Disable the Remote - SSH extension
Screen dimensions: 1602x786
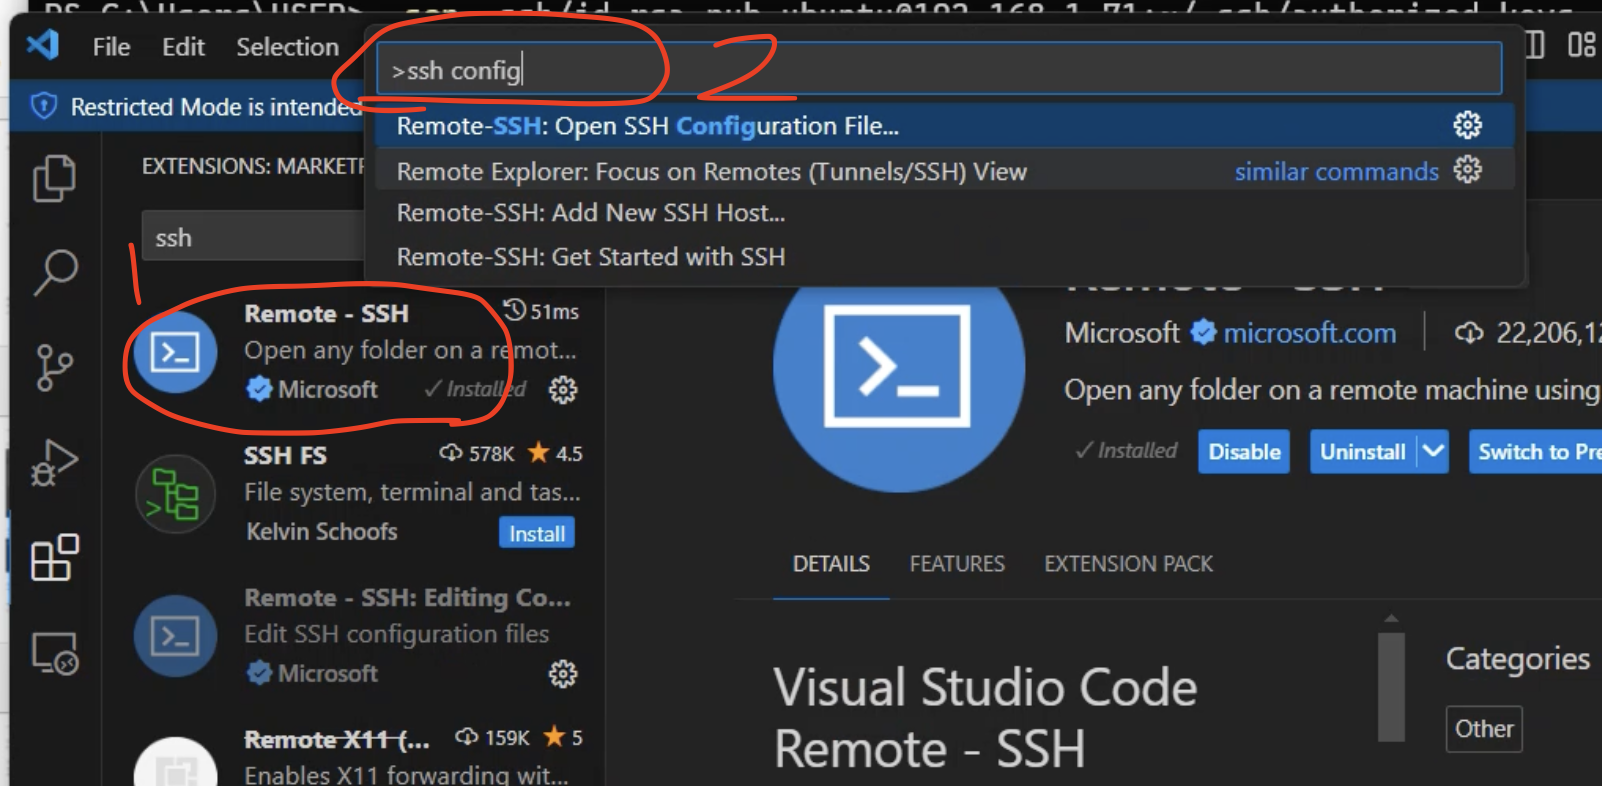1244,452
